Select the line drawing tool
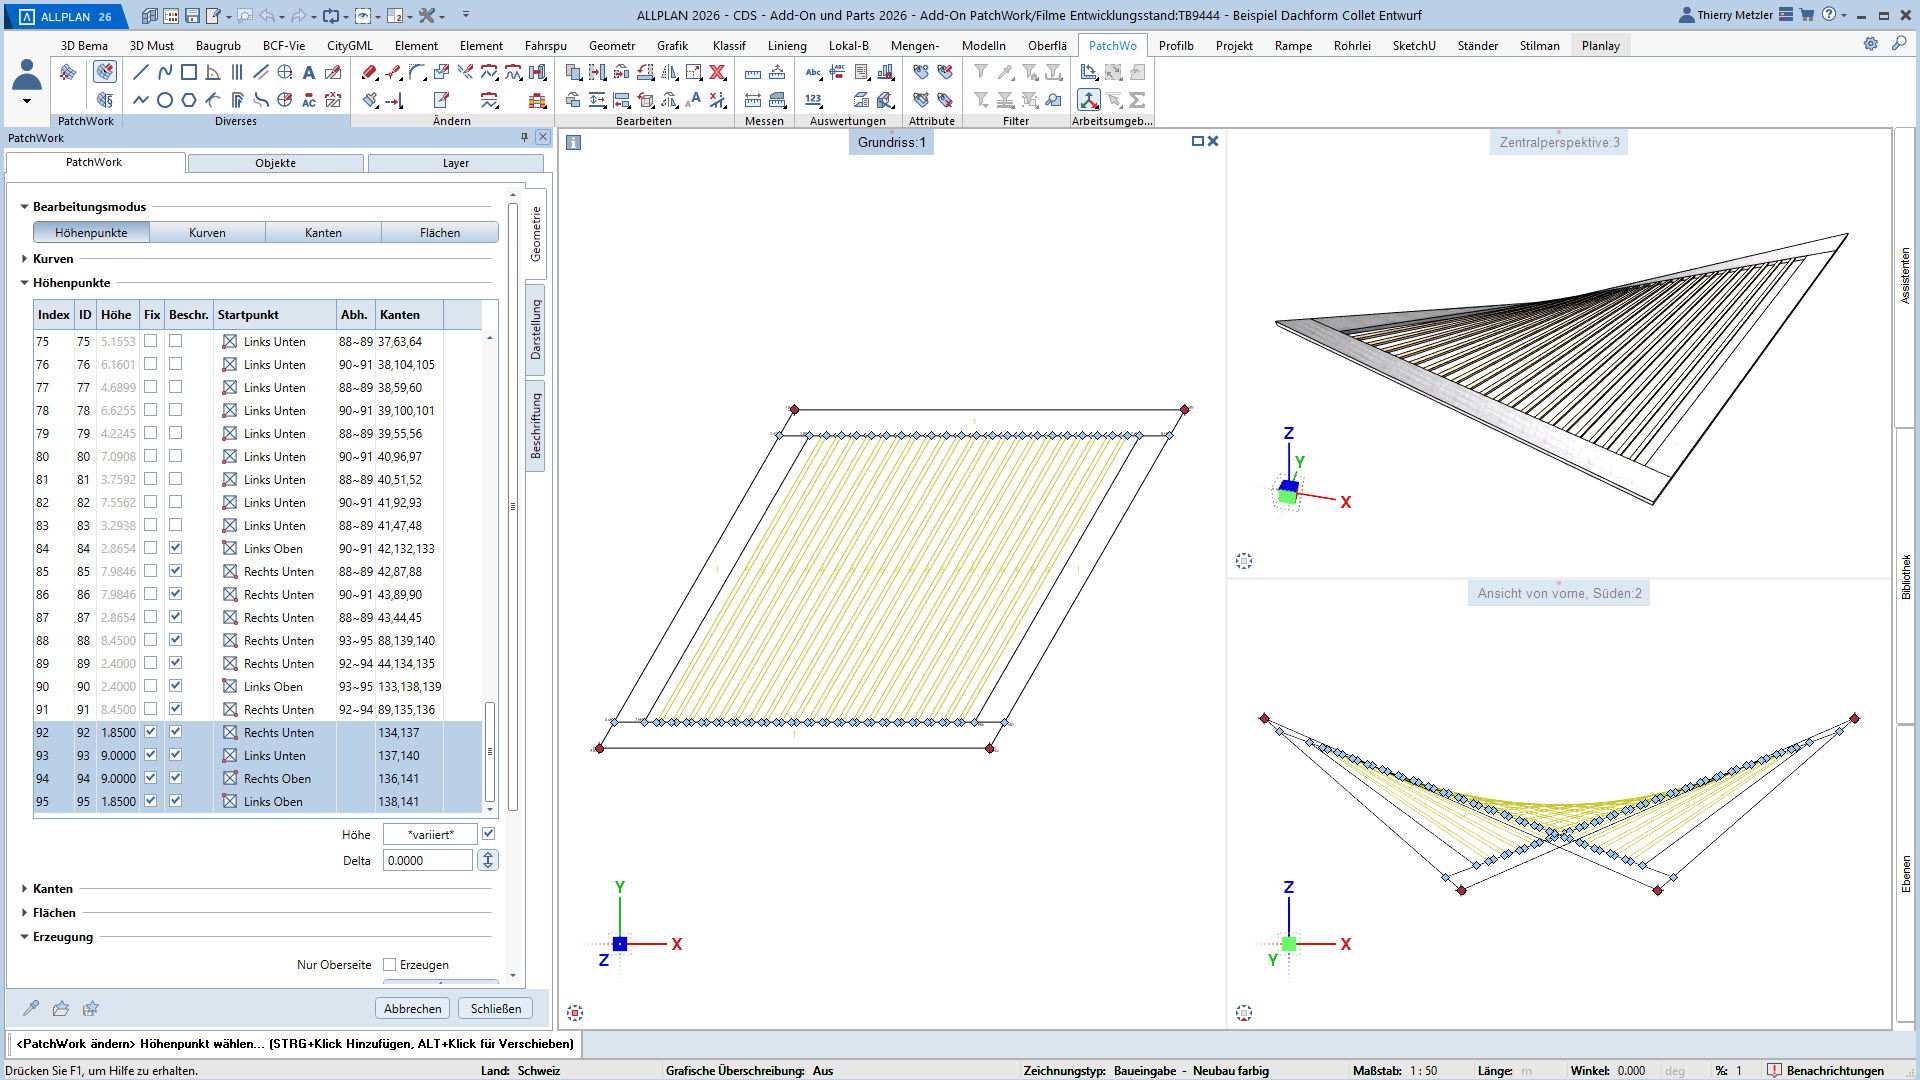 click(x=140, y=72)
